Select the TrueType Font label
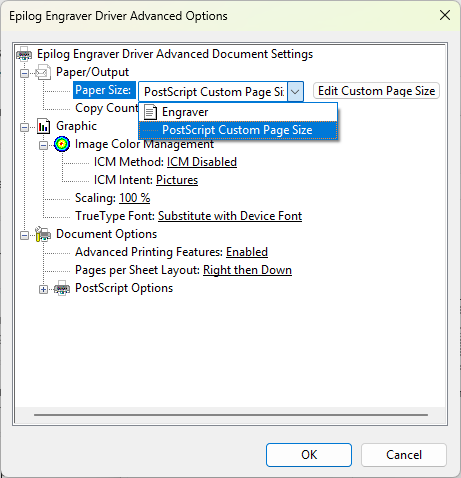Screen dimensions: 461x478 [115, 216]
